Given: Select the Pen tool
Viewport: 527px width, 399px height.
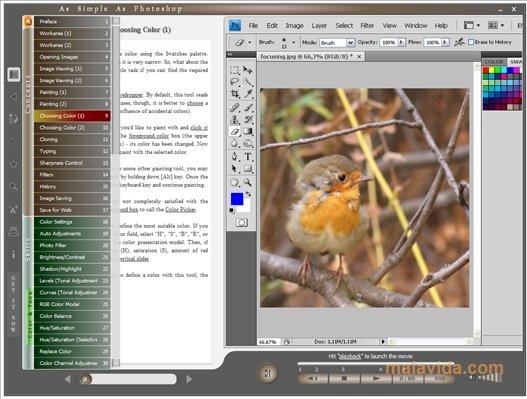Looking at the screenshot, I should tap(235, 157).
